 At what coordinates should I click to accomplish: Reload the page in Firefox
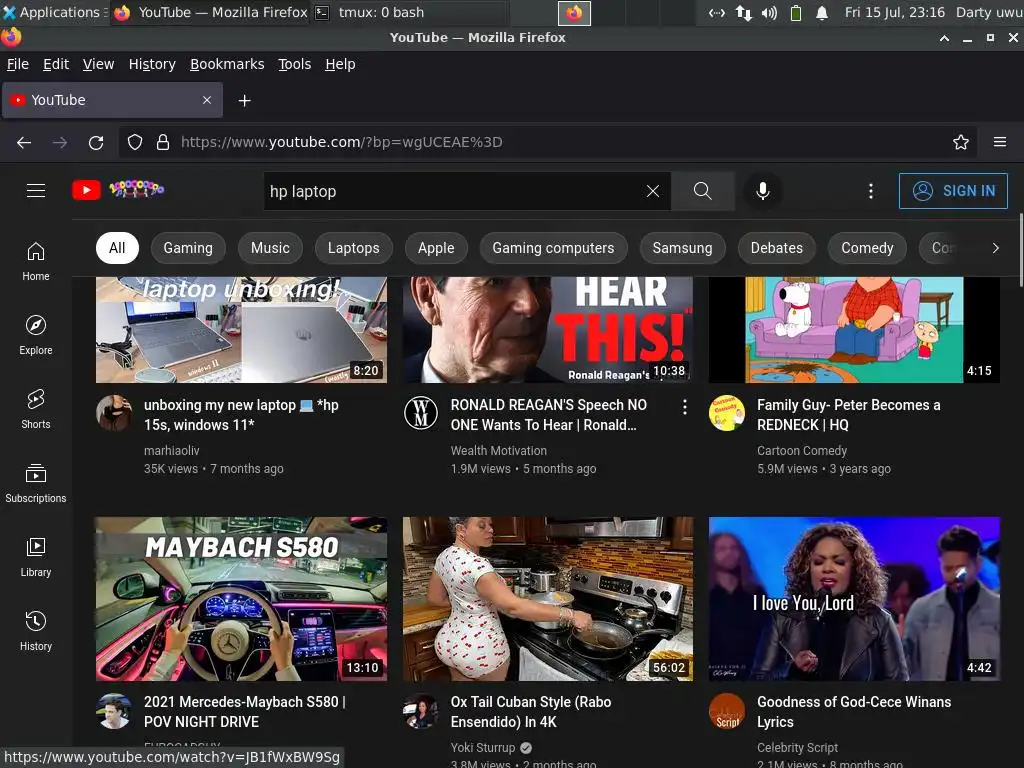[96, 142]
